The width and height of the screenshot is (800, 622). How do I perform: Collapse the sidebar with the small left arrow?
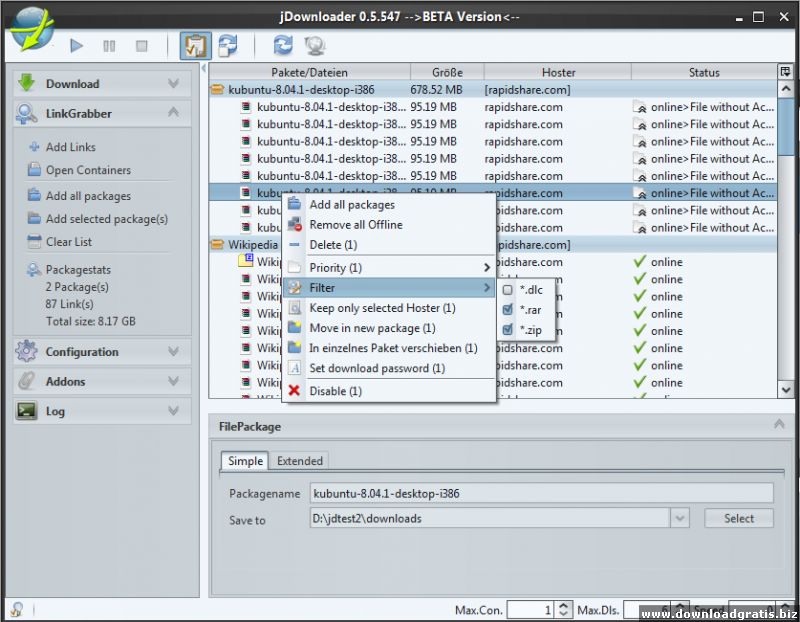[204, 68]
